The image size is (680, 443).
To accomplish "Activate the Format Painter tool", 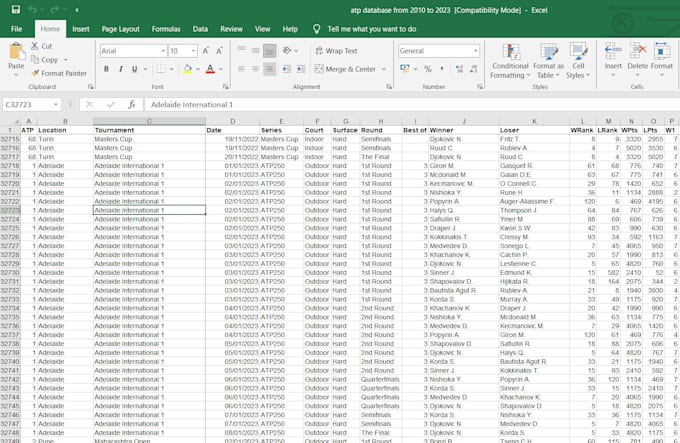I will tap(58, 73).
